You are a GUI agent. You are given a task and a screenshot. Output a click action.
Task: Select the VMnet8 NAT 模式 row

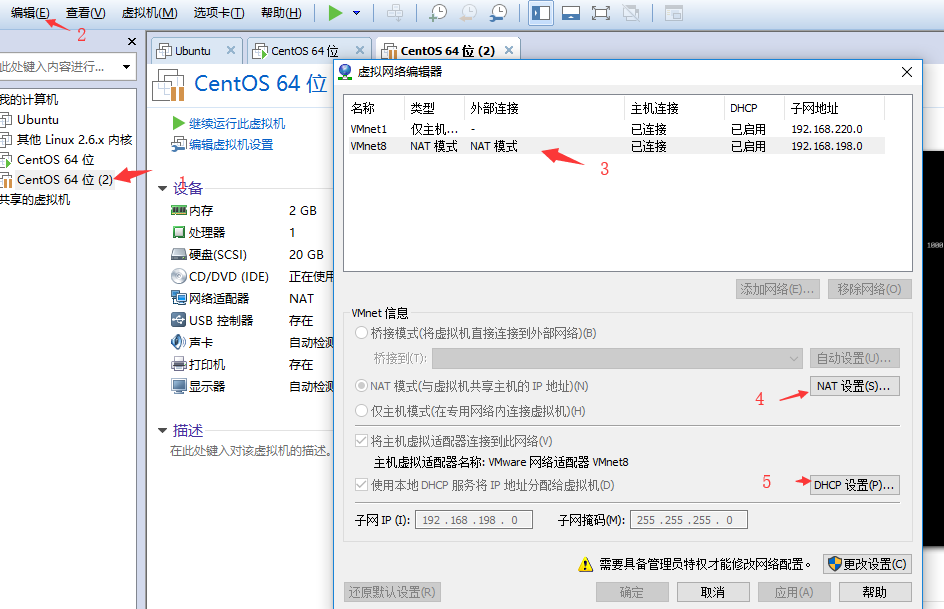[616, 146]
